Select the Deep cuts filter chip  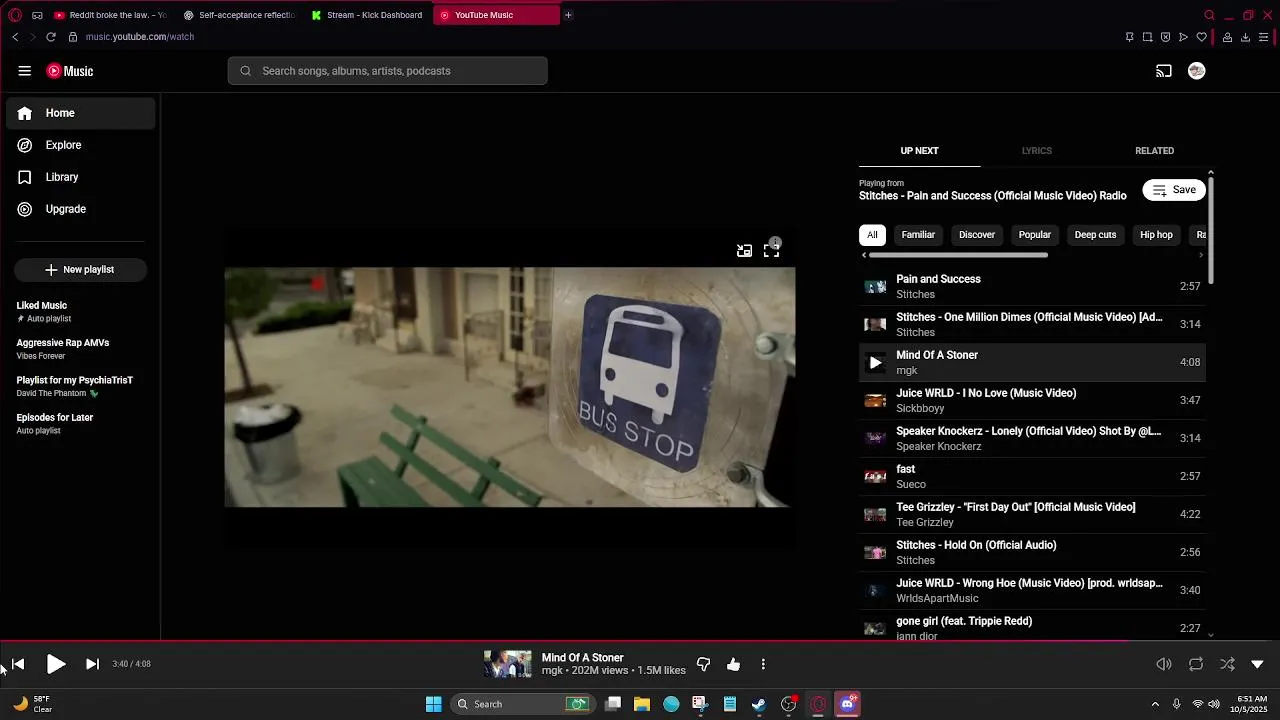click(1095, 235)
